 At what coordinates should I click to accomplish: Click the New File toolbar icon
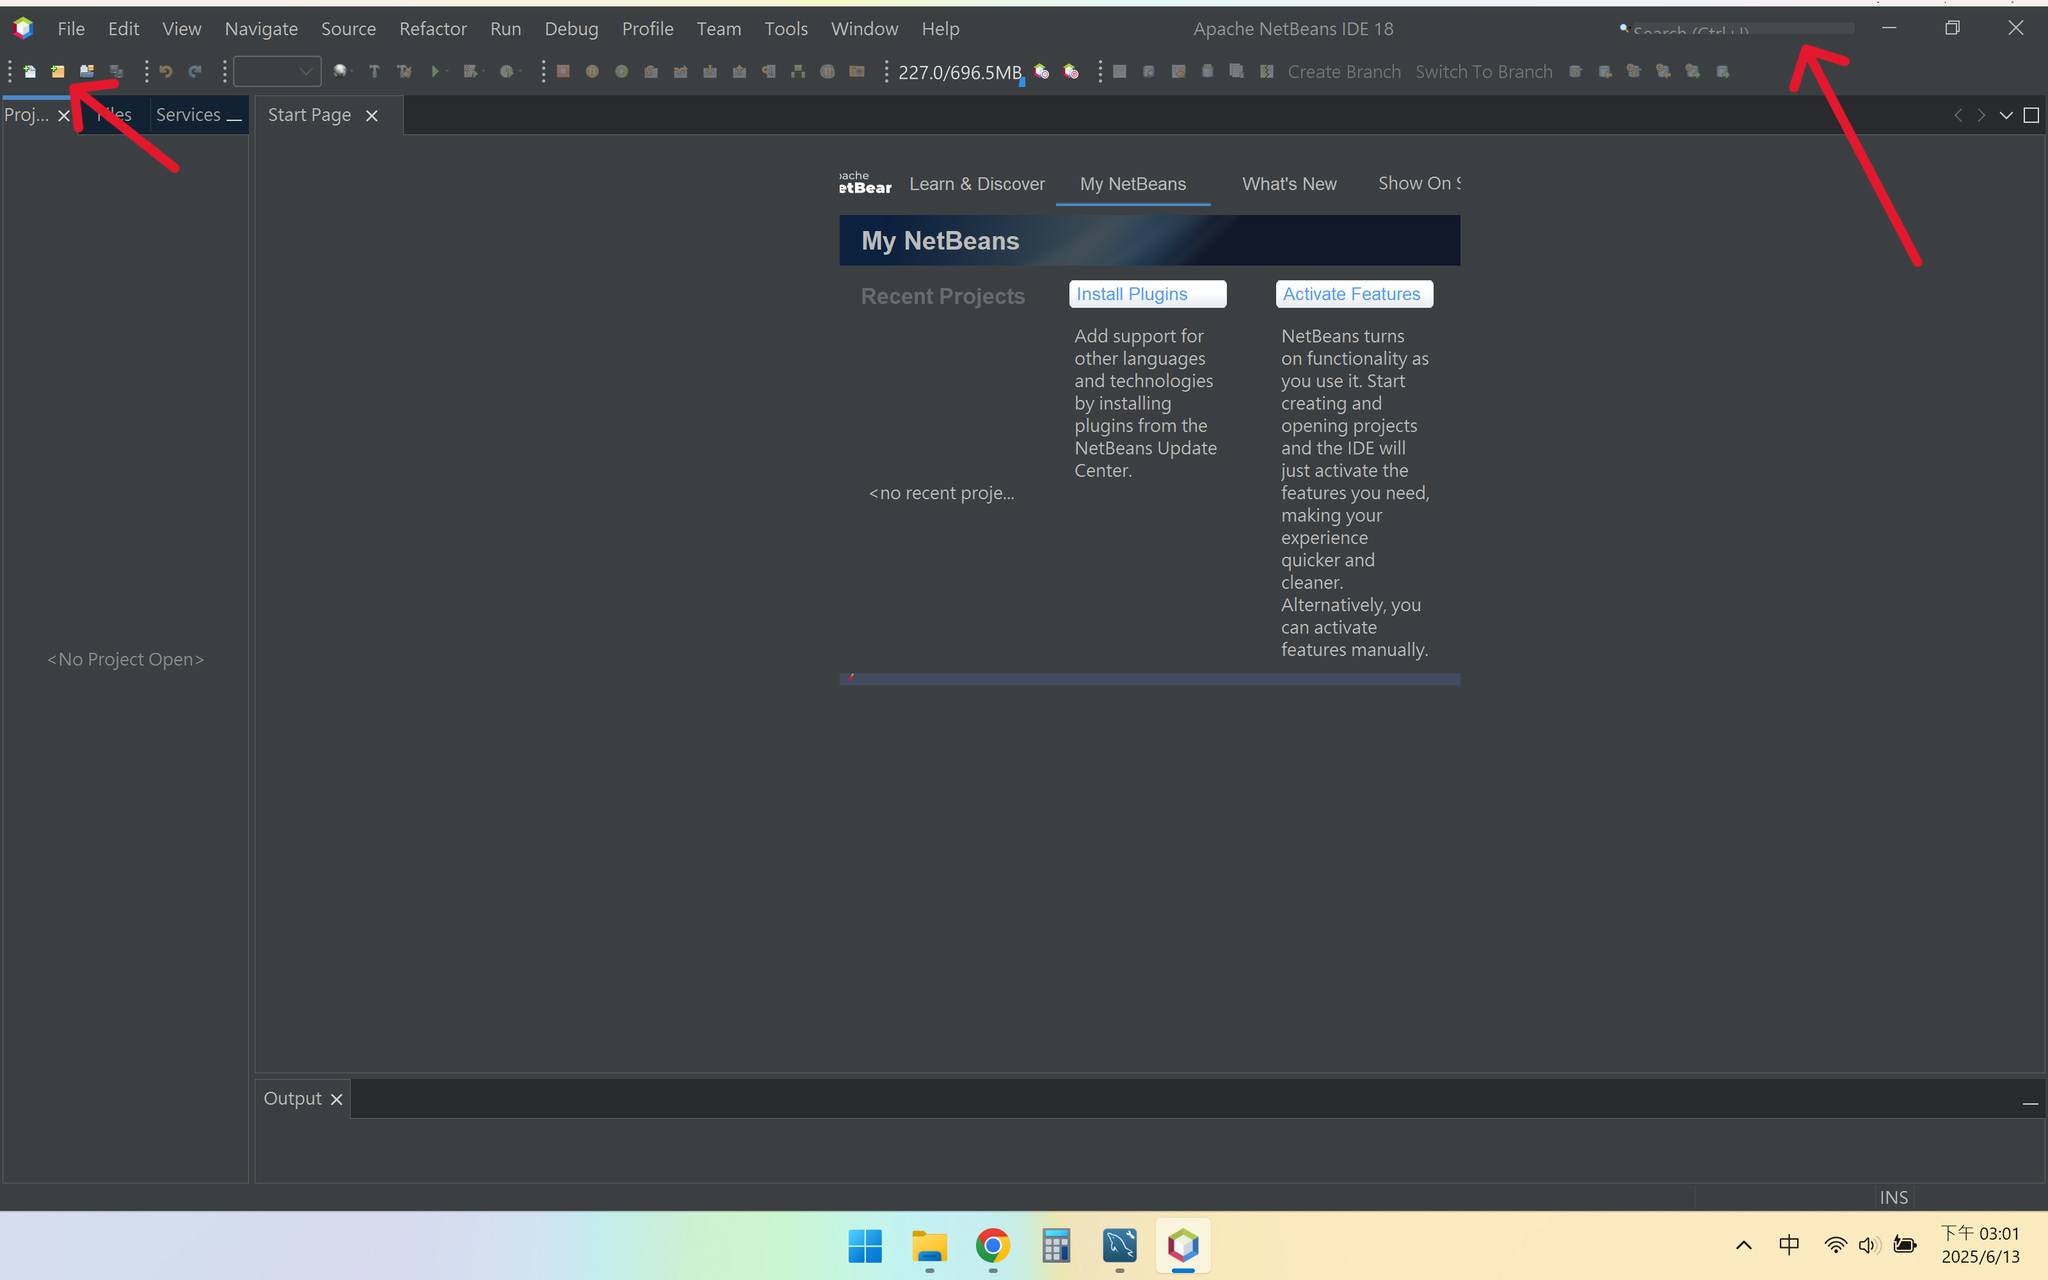point(30,72)
